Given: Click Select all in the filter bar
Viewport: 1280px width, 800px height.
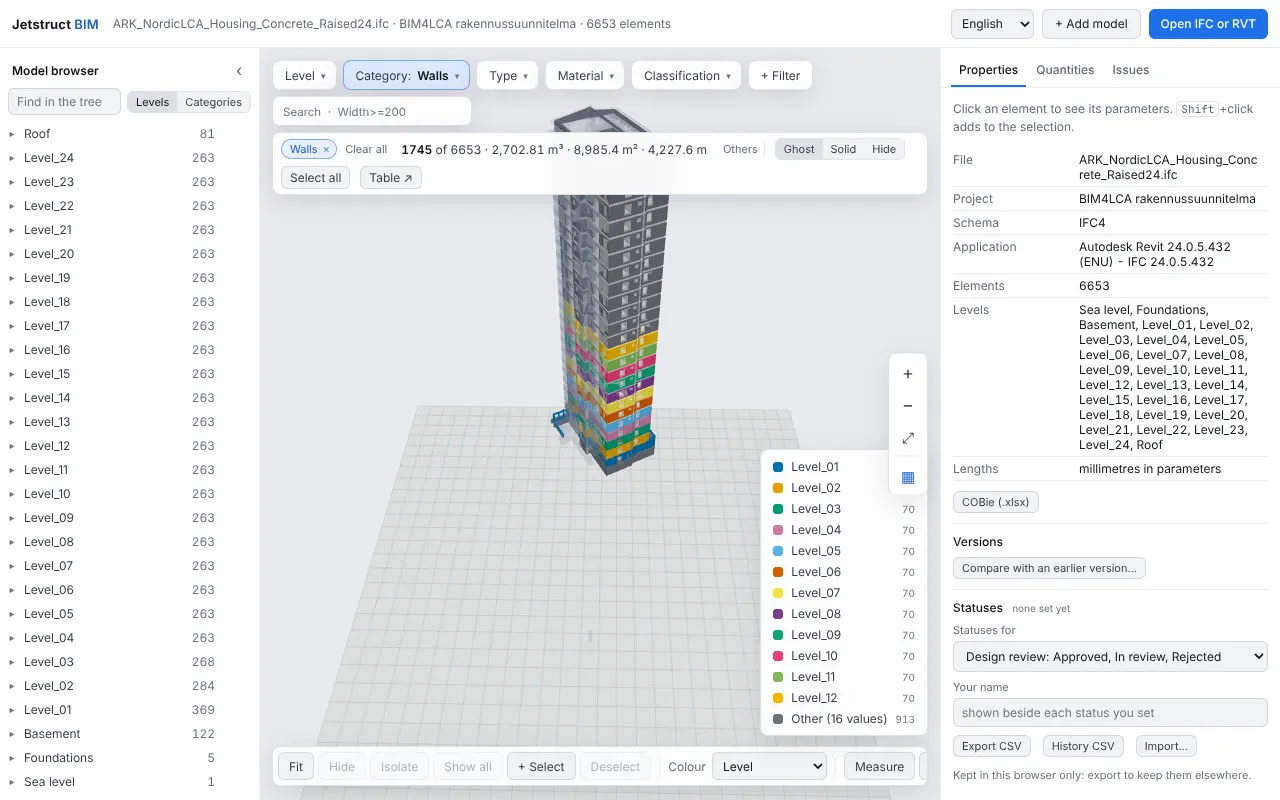Looking at the screenshot, I should [x=316, y=178].
